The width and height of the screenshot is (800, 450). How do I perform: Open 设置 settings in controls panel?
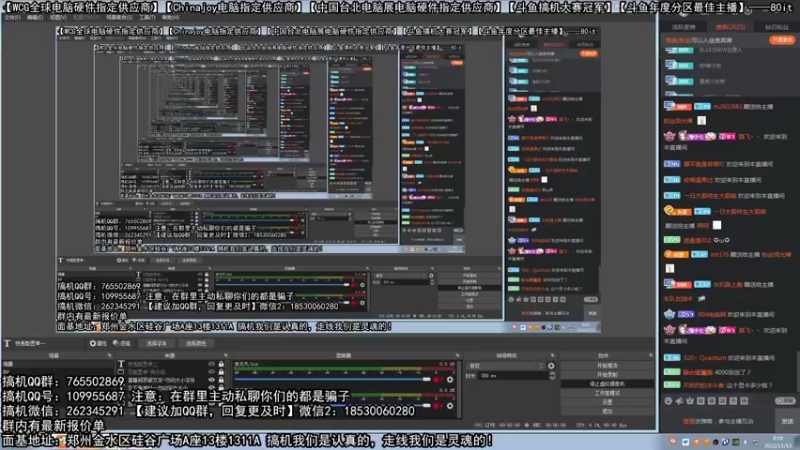607,402
